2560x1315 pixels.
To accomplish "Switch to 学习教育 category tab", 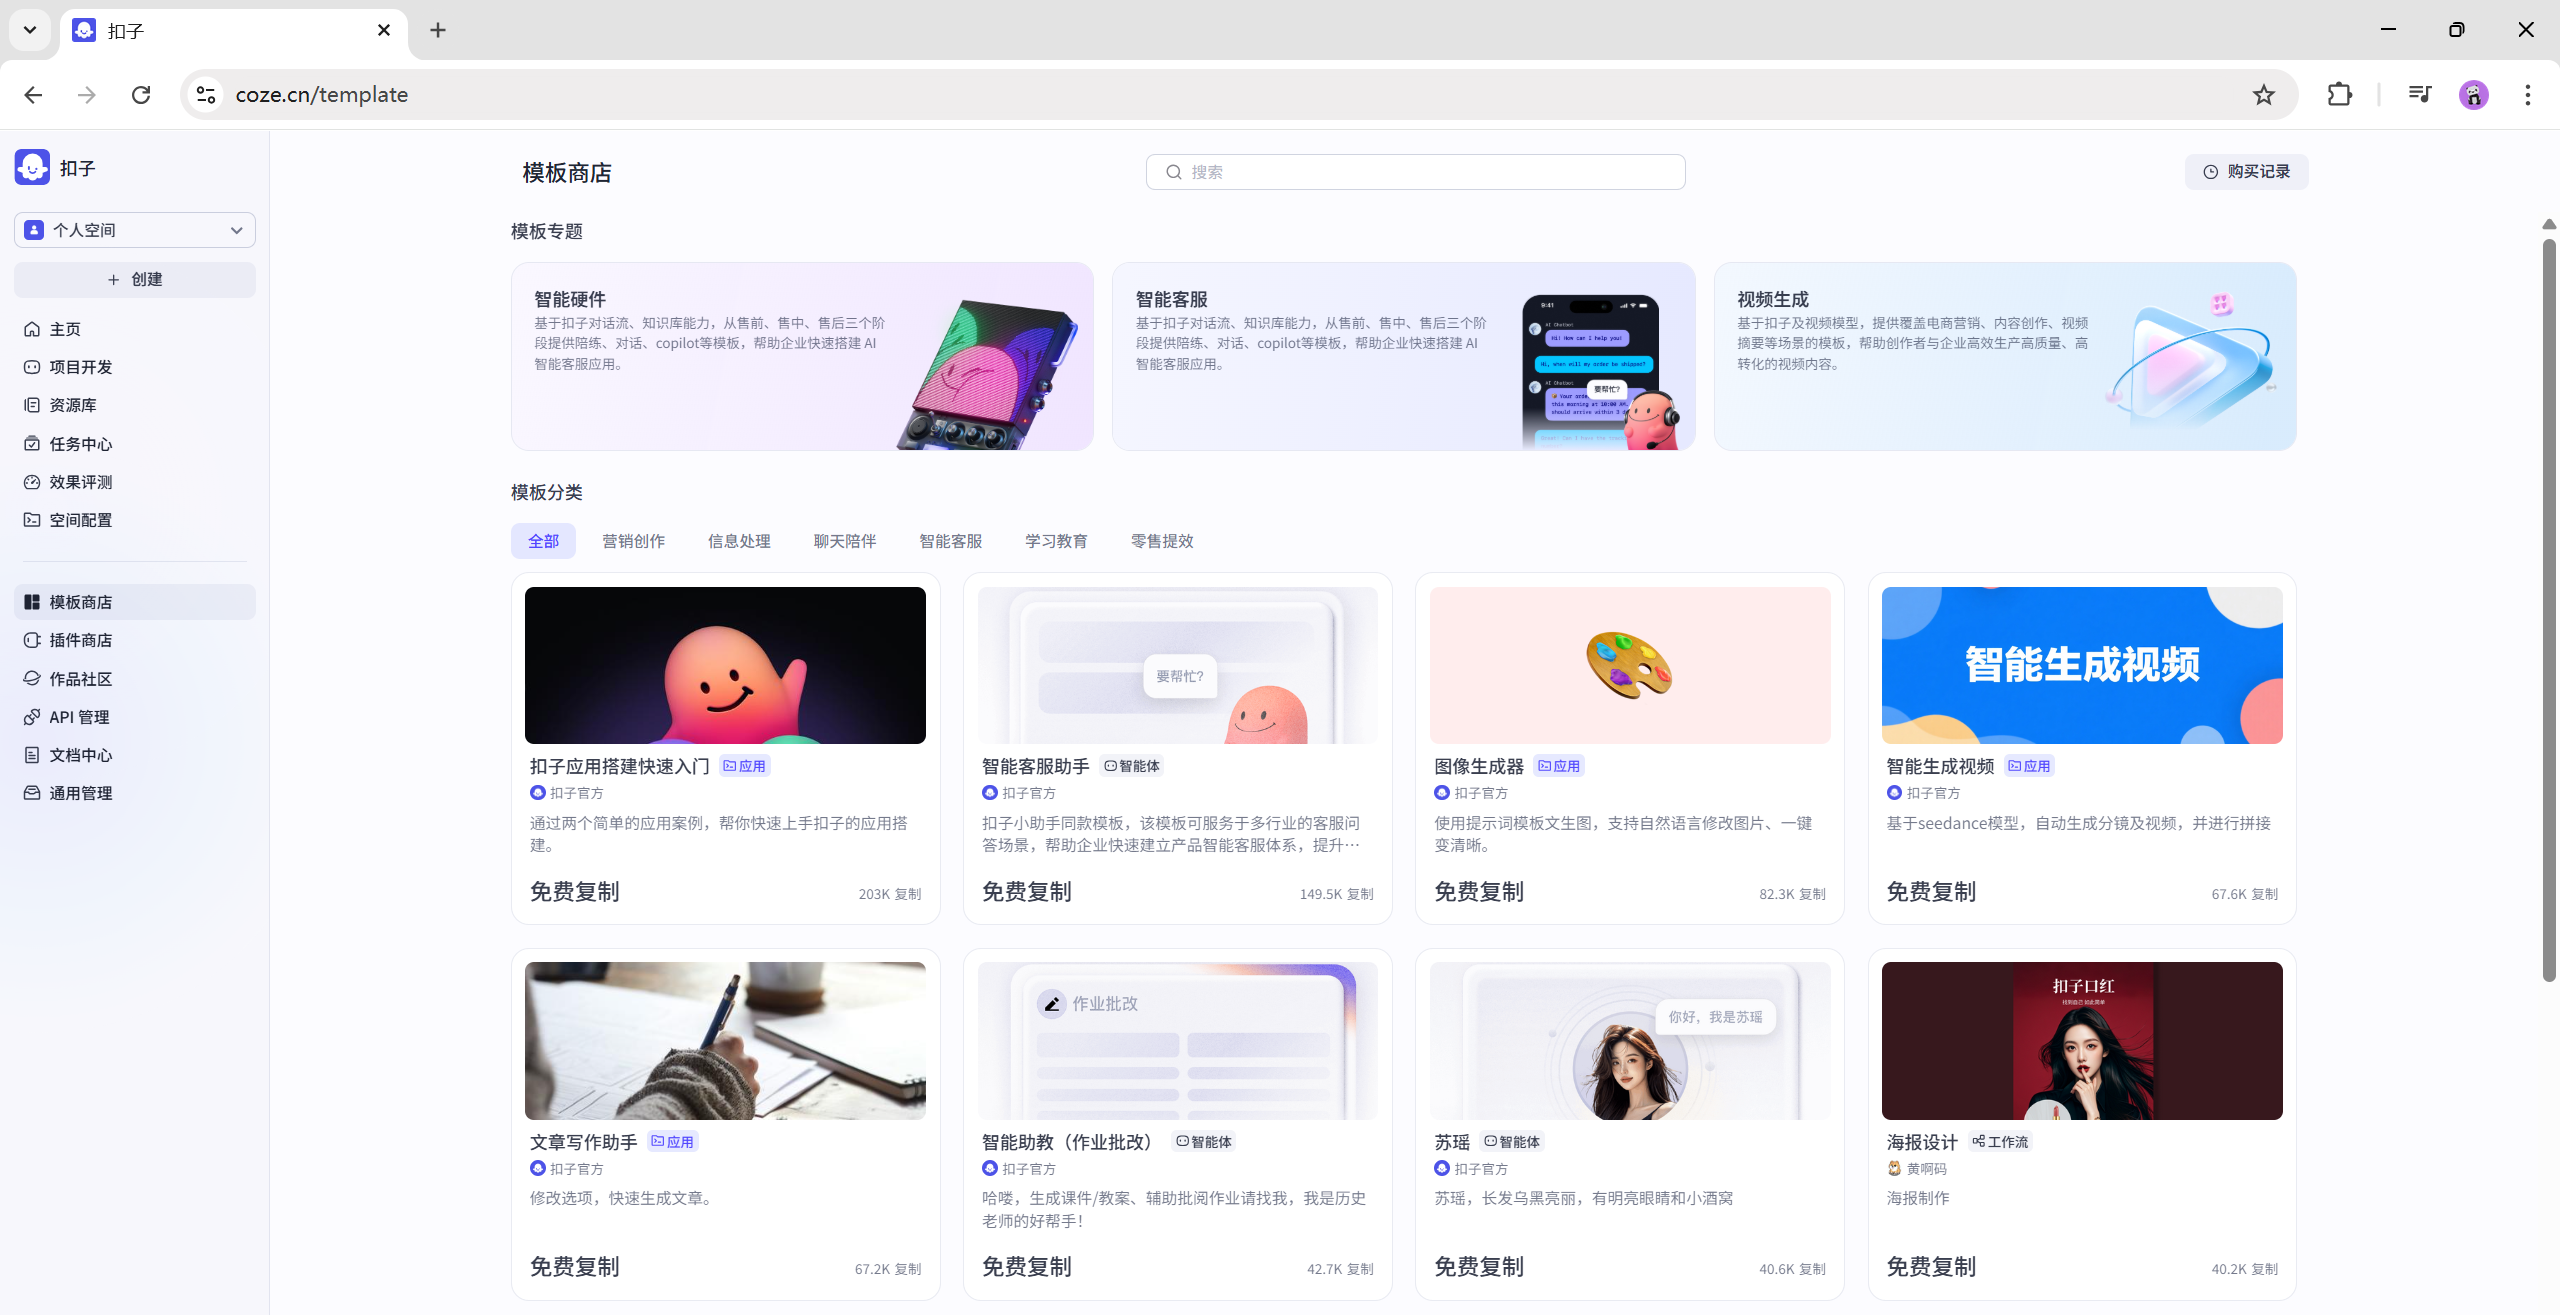I will pyautogui.click(x=1056, y=541).
